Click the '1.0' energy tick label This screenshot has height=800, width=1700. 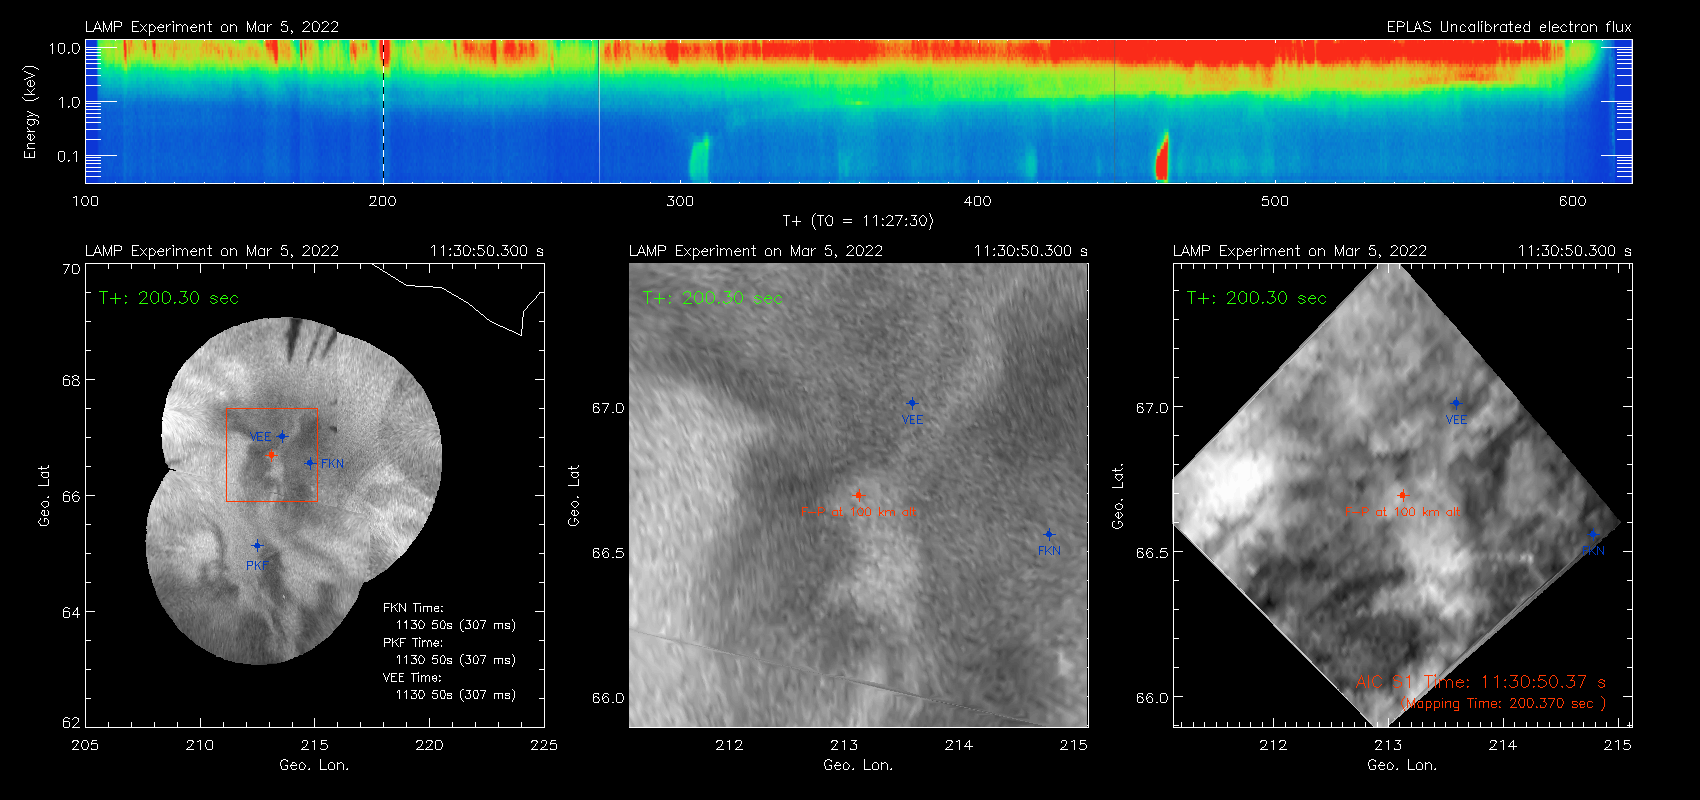pyautogui.click(x=69, y=102)
